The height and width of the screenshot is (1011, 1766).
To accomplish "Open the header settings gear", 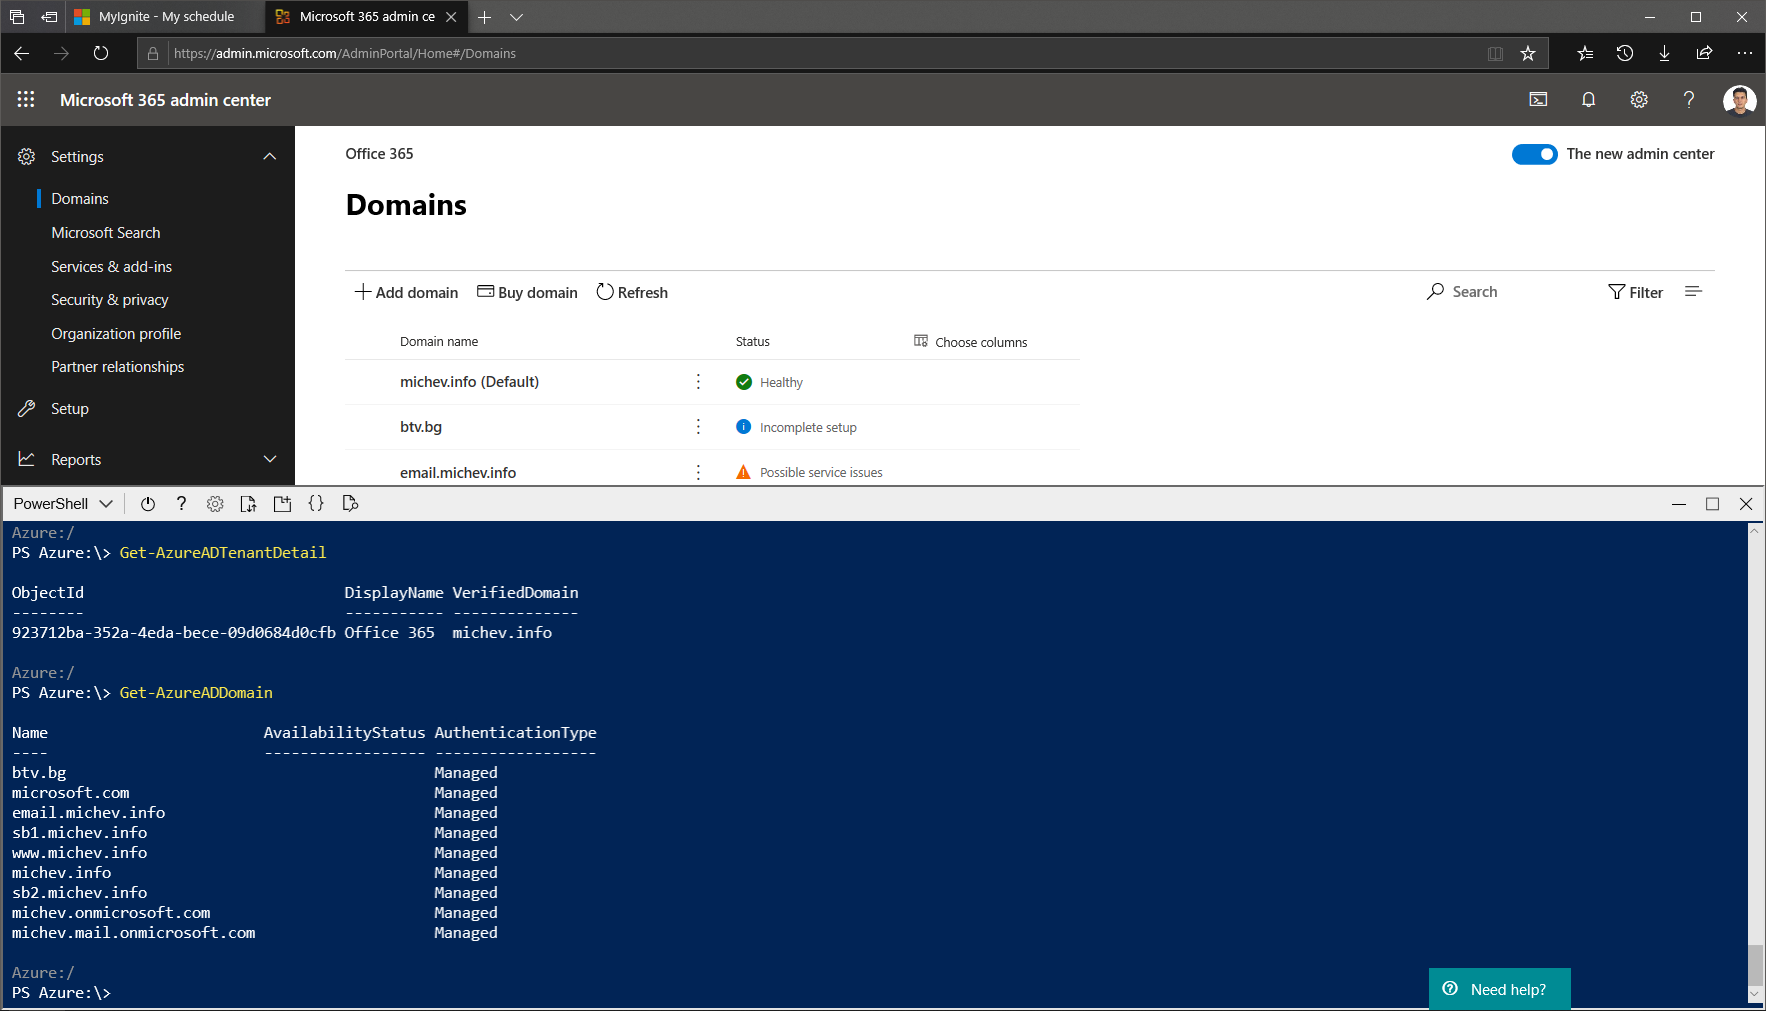I will pyautogui.click(x=1638, y=99).
